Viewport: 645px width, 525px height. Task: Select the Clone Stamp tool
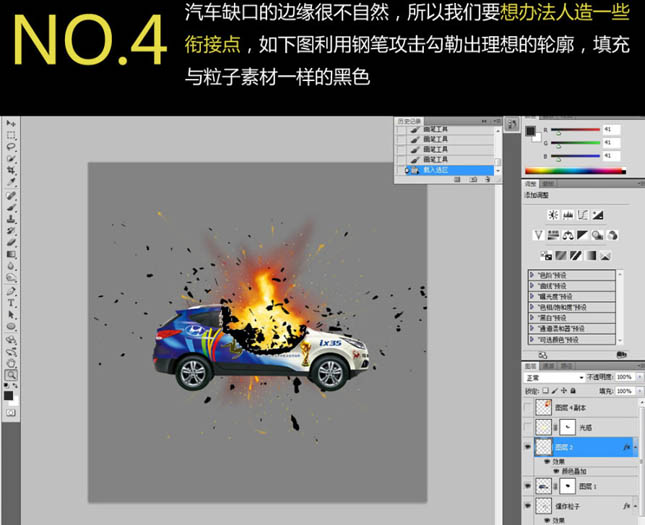point(11,219)
